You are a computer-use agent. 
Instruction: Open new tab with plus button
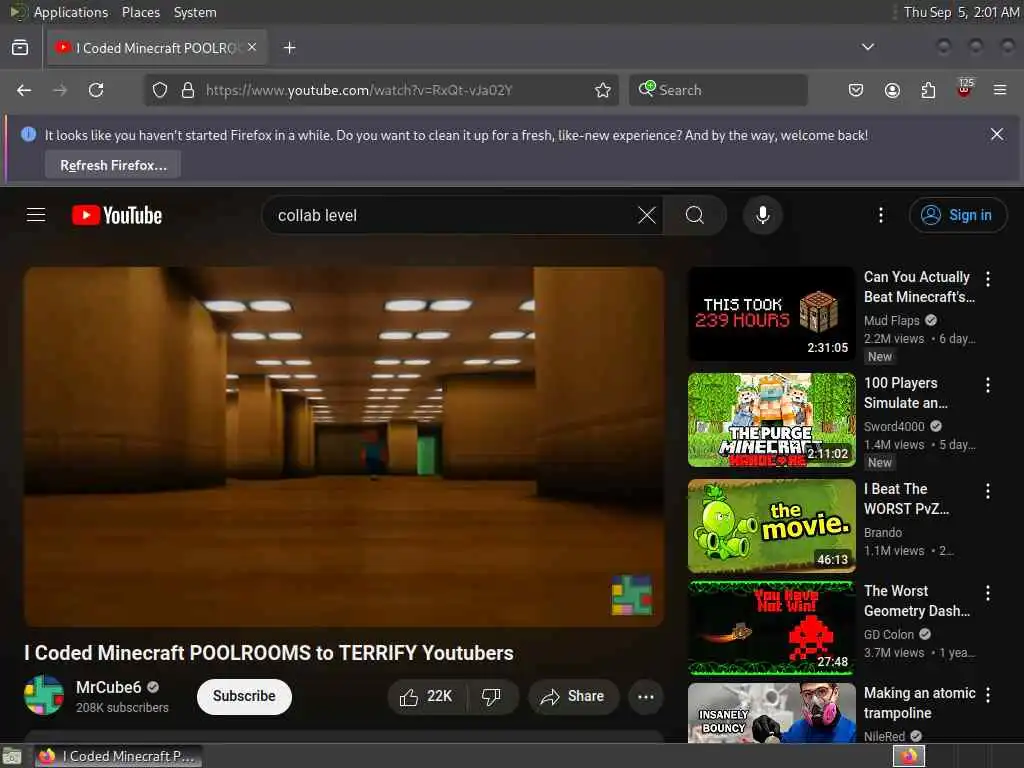point(289,48)
